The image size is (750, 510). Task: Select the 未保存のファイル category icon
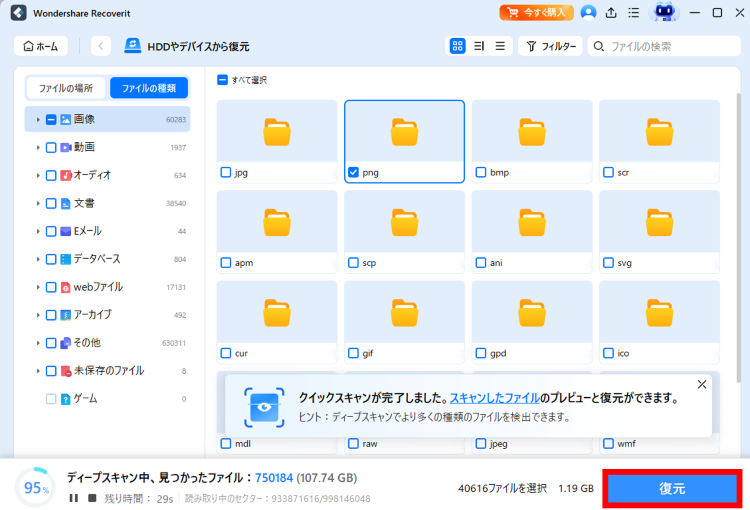tap(66, 371)
